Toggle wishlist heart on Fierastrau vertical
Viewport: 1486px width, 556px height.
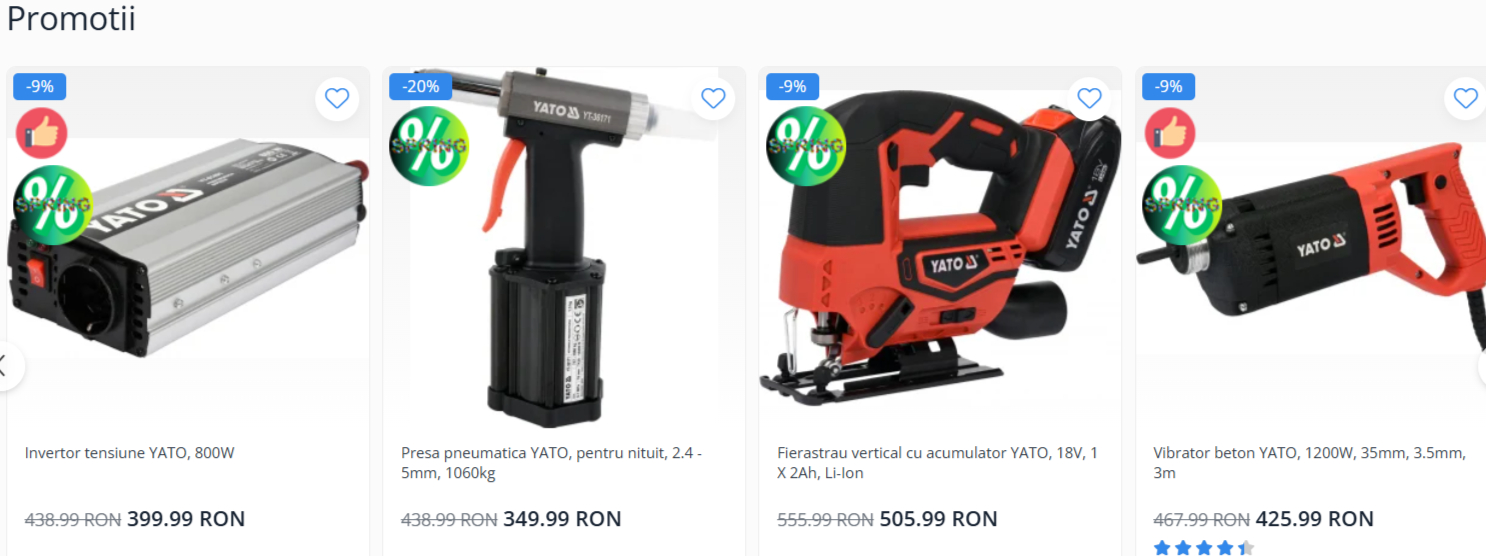click(x=1089, y=98)
